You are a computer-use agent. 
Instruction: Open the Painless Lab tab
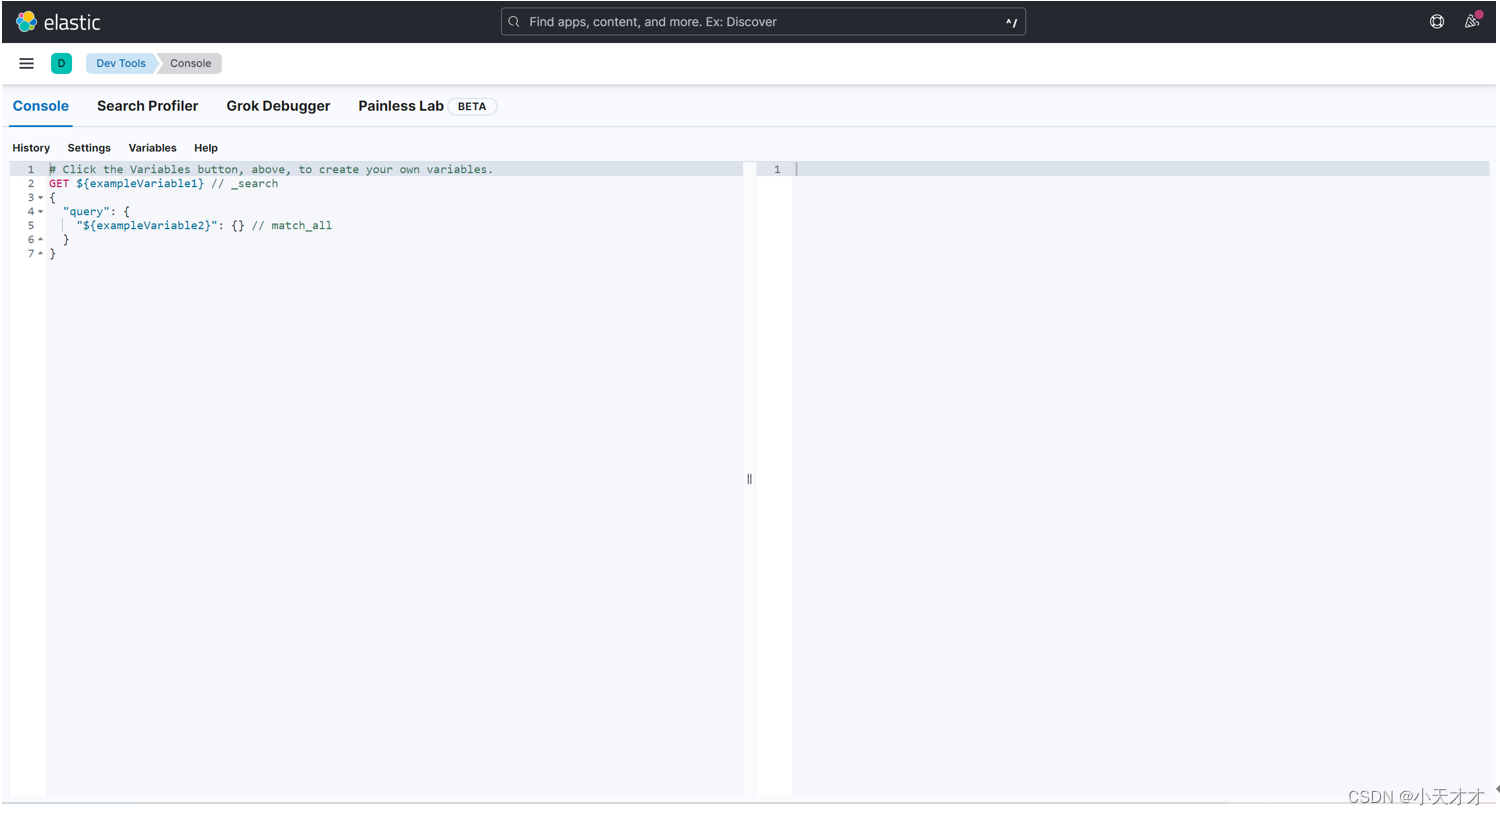401,106
